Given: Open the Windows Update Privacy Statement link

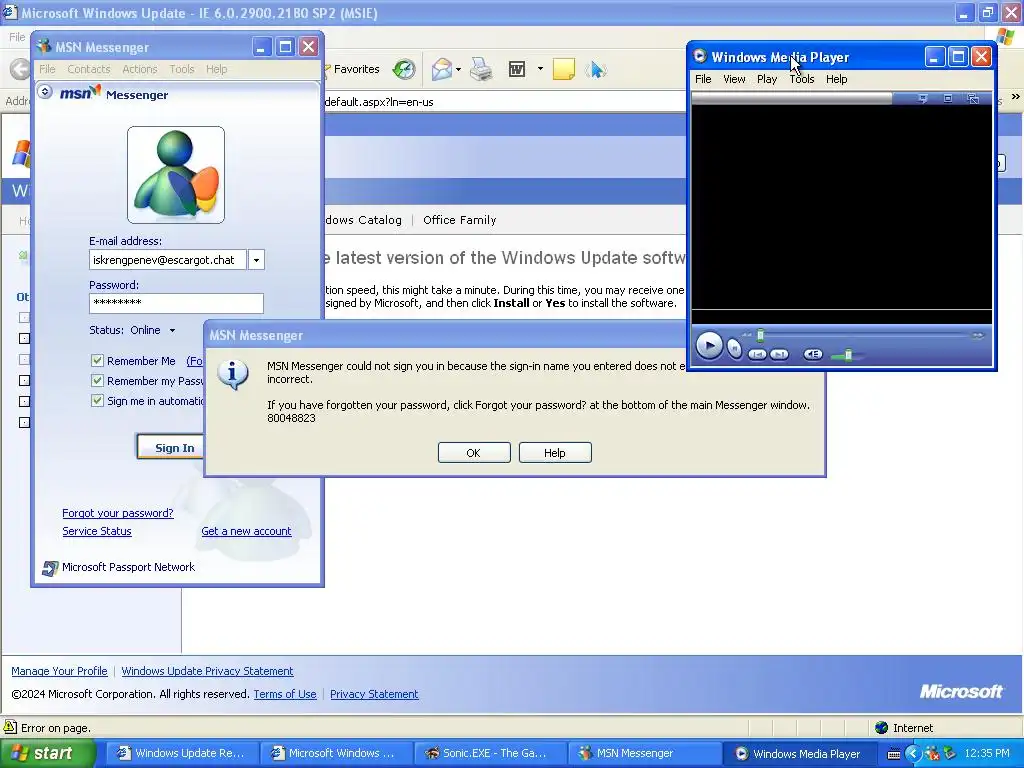Looking at the screenshot, I should (x=207, y=671).
